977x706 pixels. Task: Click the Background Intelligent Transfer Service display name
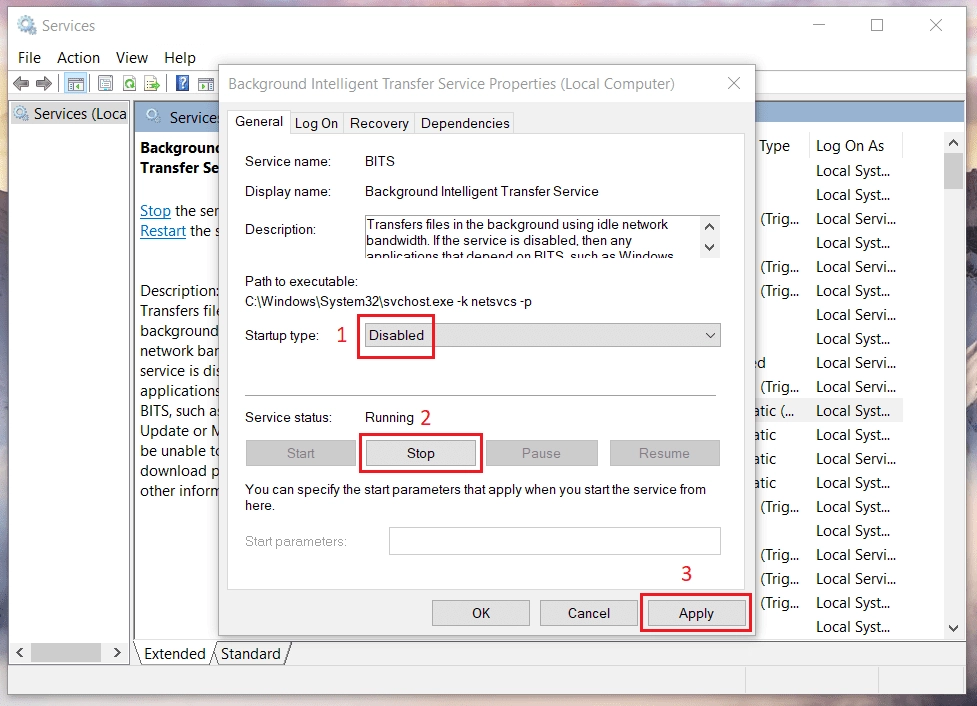point(482,191)
